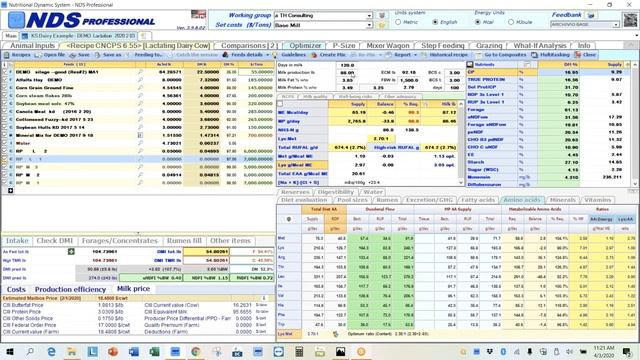Toggle checkbox above ME Mcal/day row
This screenshot has height=360, width=640.
[280, 104]
